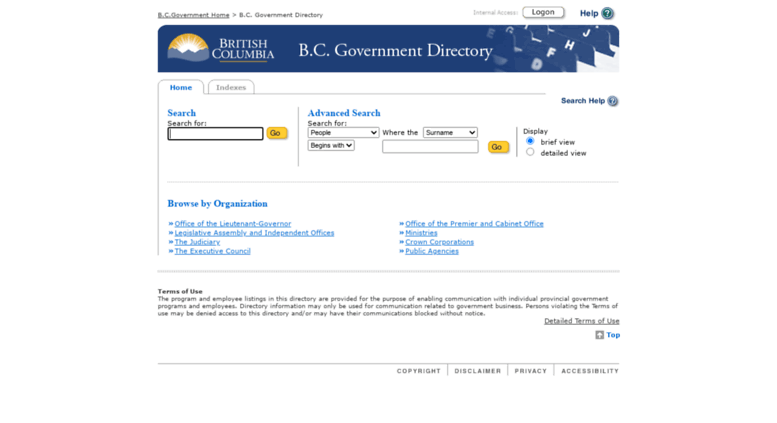Switch to the Indexes tab

pos(231,87)
